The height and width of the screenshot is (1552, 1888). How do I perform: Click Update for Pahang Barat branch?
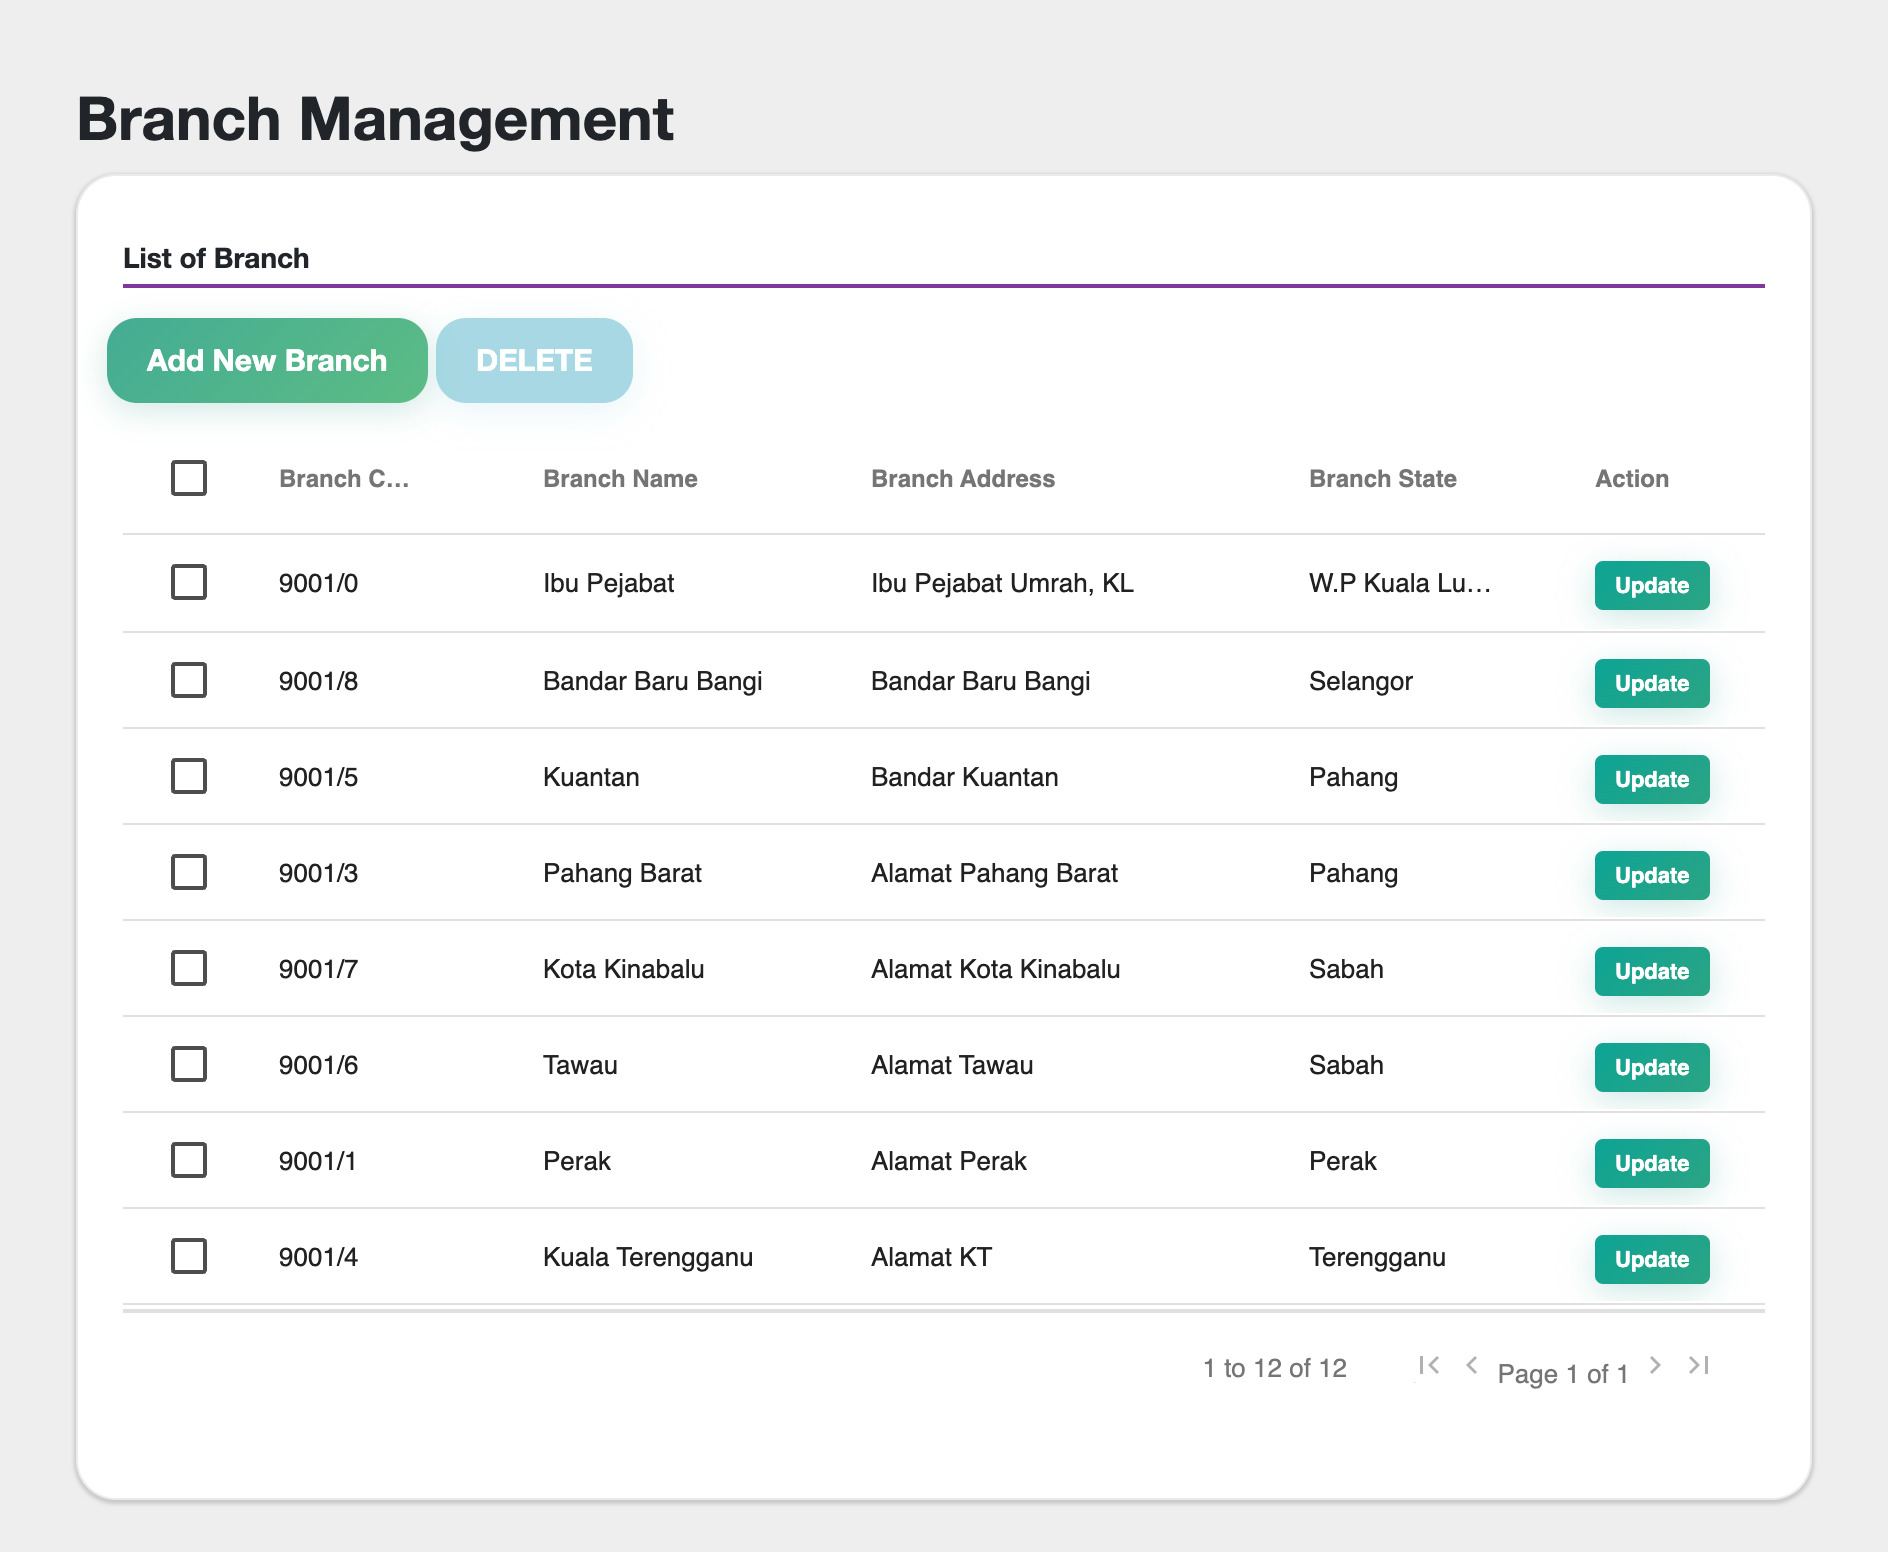point(1651,876)
